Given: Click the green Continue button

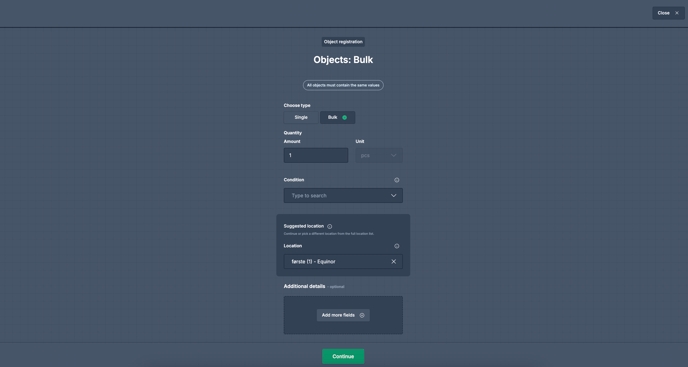Looking at the screenshot, I should click(x=343, y=356).
